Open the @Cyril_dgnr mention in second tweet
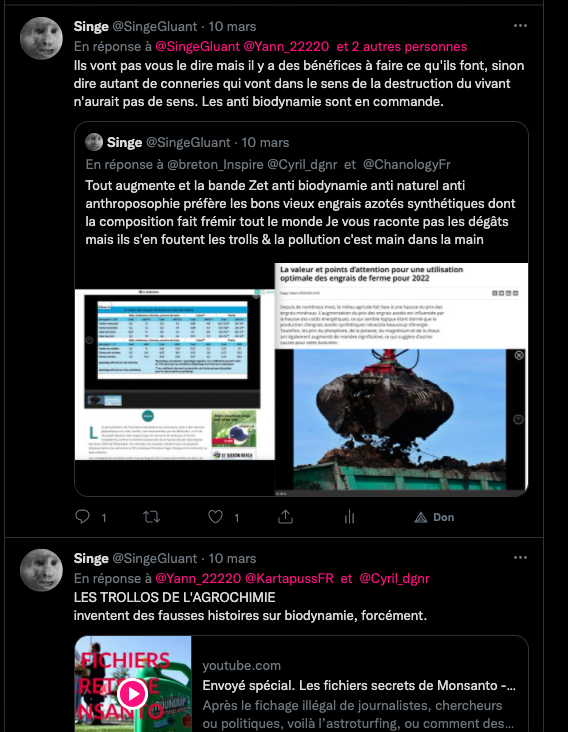Viewport: 568px width, 732px height. coord(394,578)
